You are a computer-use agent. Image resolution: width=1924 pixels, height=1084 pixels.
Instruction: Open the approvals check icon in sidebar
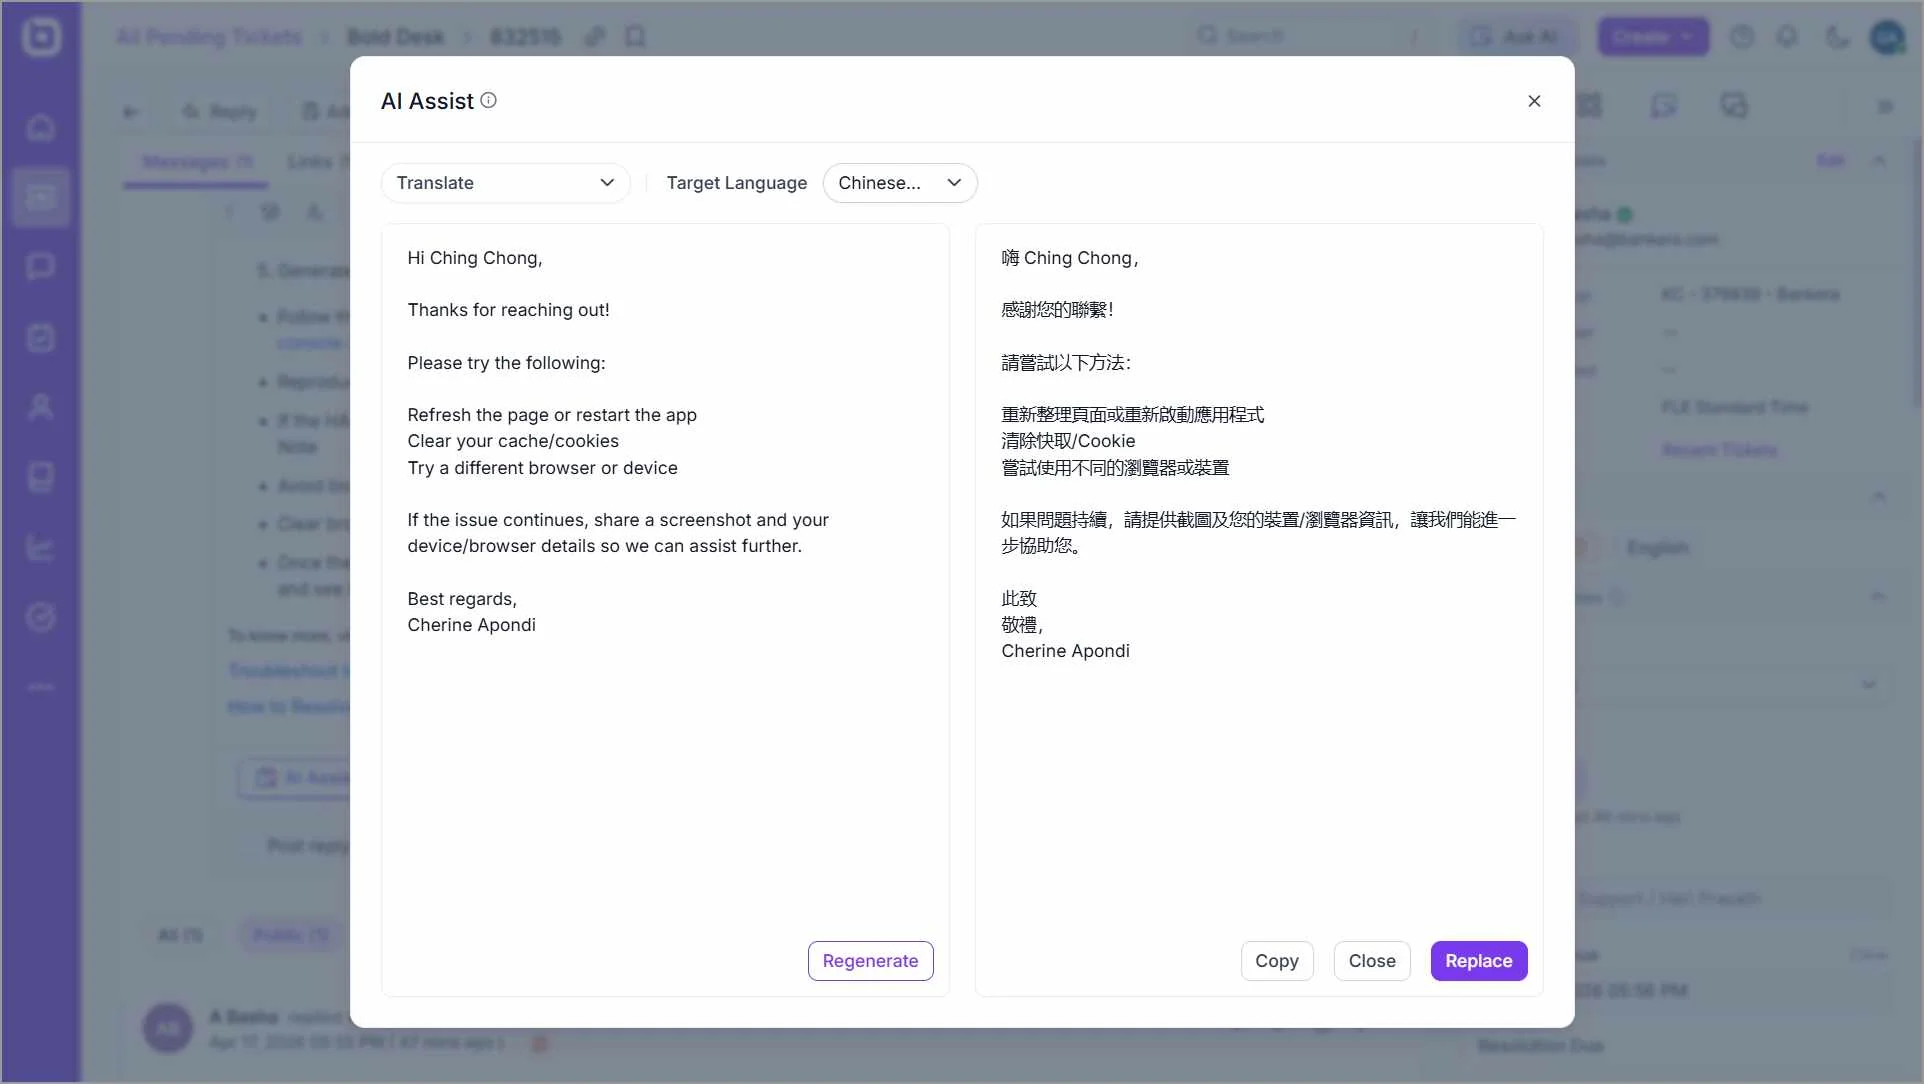tap(41, 617)
